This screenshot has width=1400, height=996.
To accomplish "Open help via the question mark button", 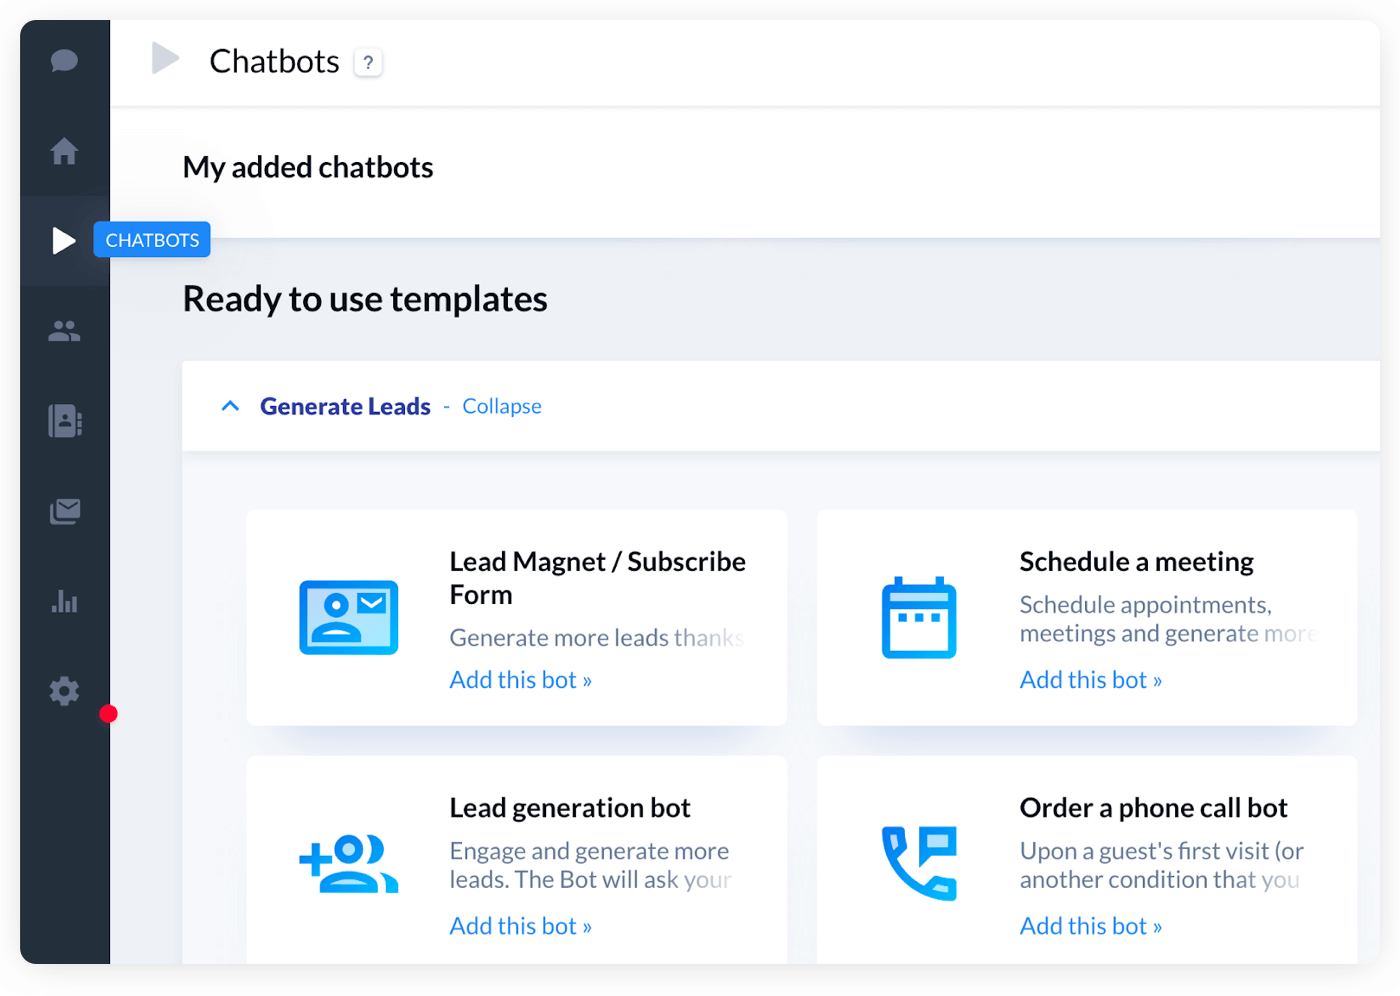I will point(368,62).
